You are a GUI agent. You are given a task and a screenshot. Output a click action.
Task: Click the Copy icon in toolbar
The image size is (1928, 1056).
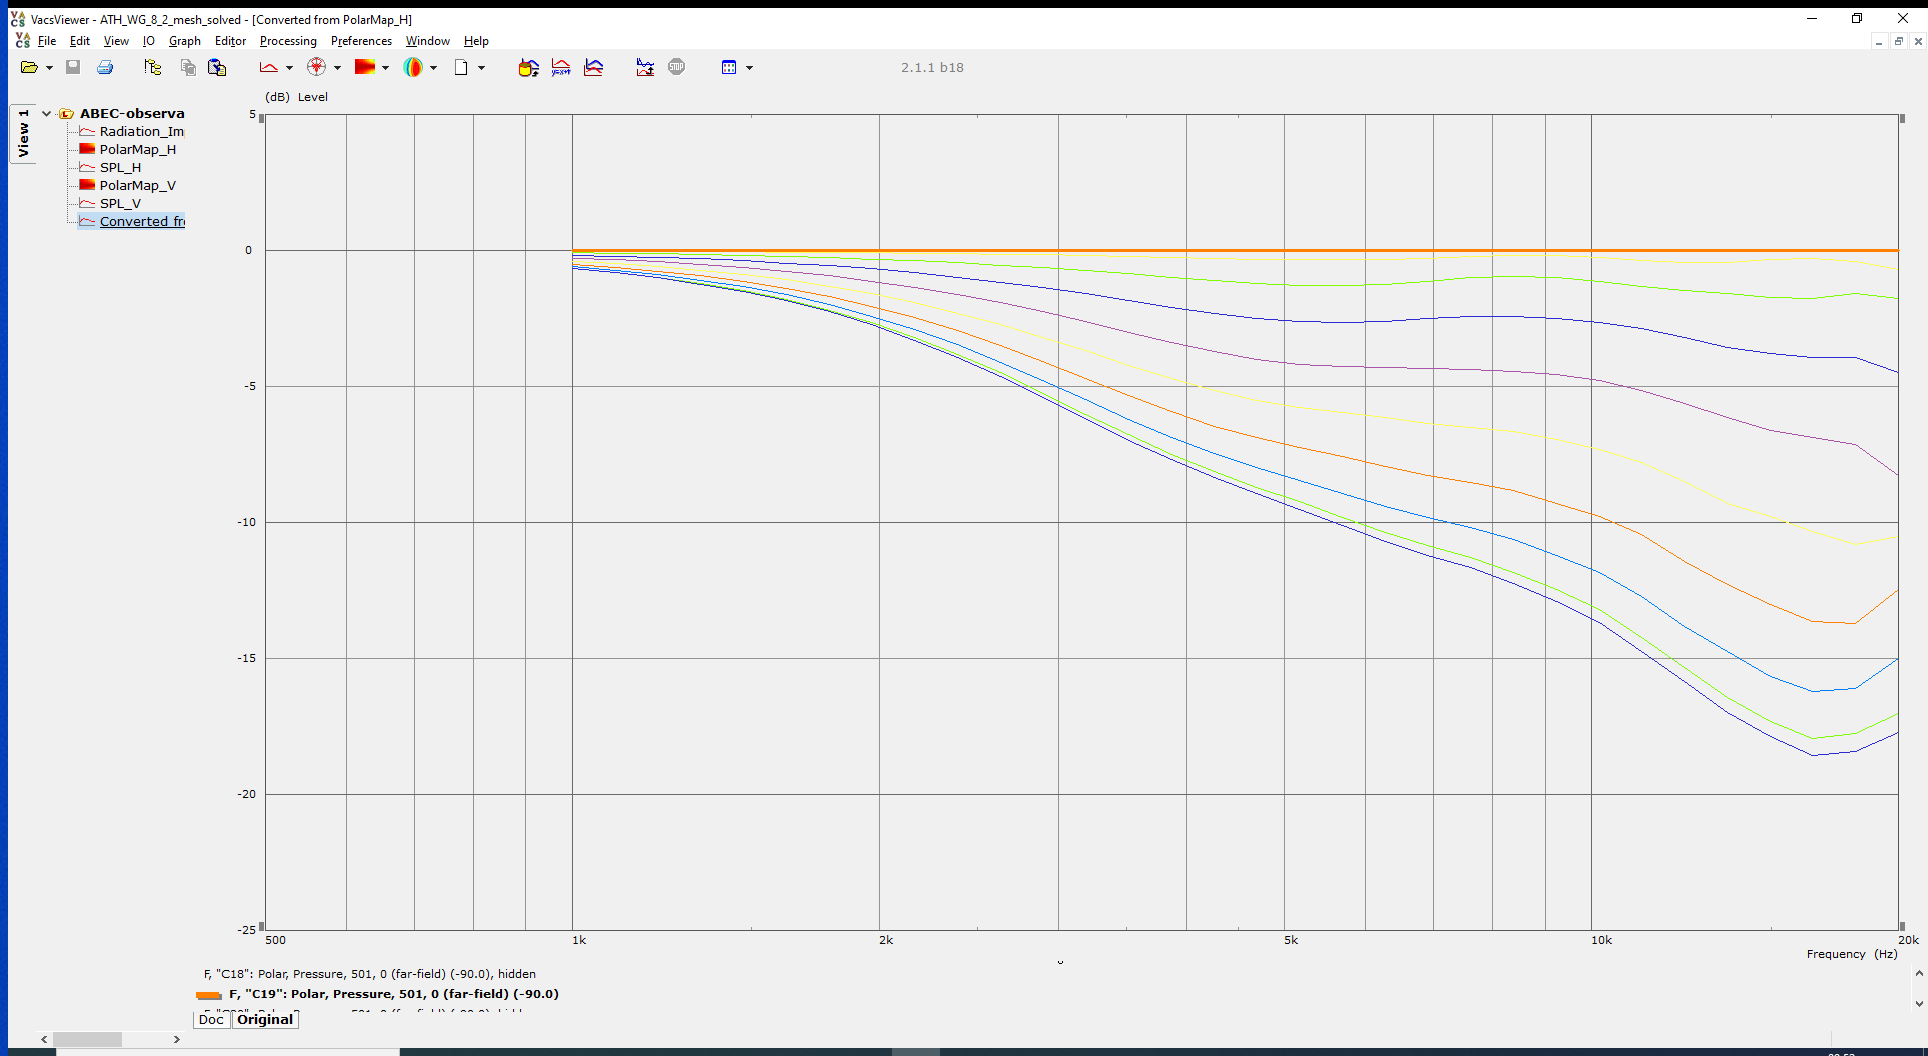point(188,67)
